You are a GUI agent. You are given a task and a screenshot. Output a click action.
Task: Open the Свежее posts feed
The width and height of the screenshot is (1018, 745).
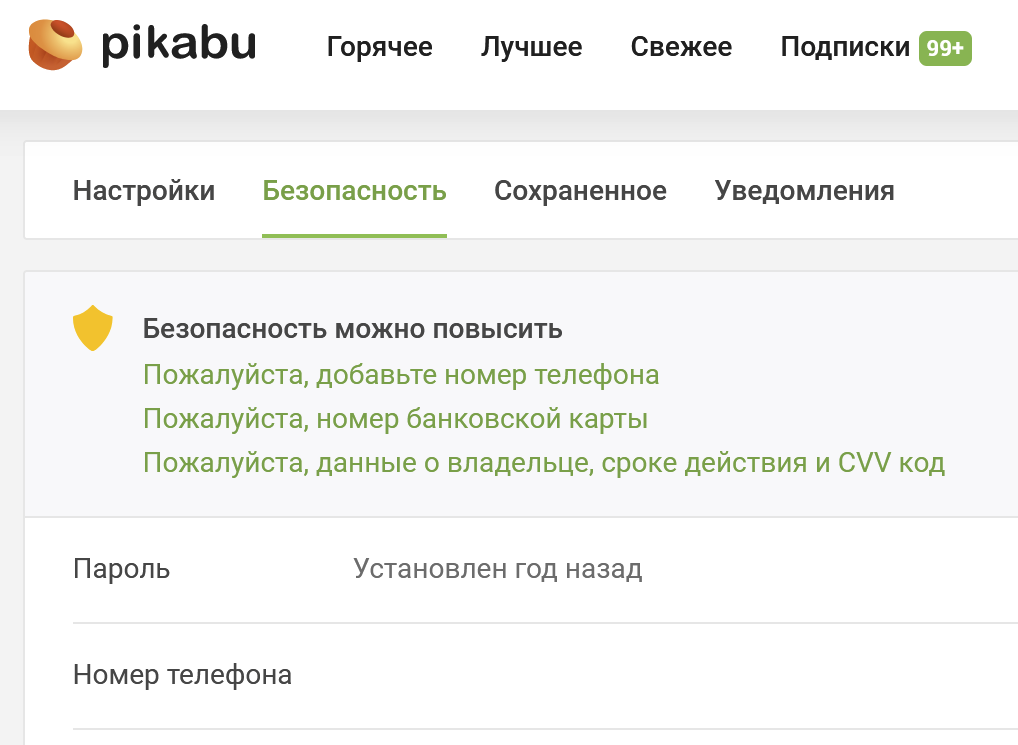pos(681,47)
